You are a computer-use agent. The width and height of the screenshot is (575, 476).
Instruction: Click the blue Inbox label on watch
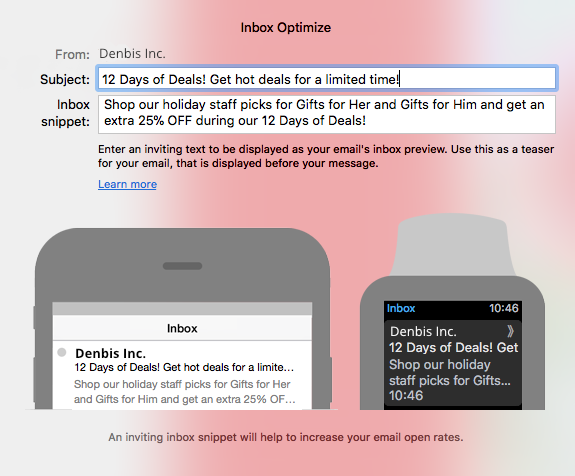pos(401,308)
